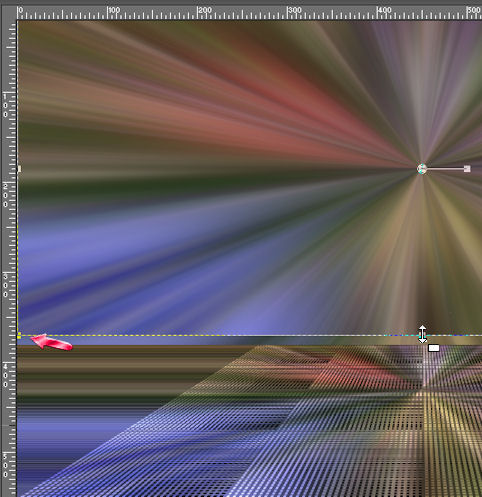Click the 0 mark on horizontal ruler
482x497 pixels.
[21, 10]
